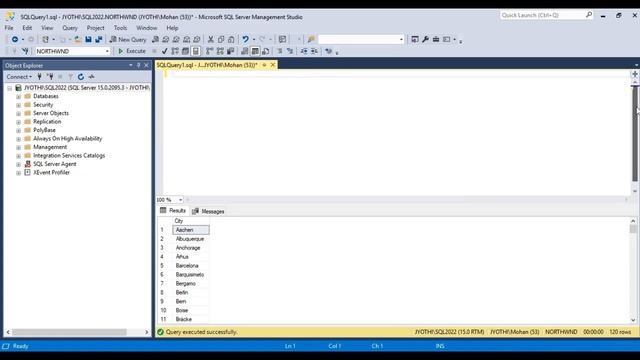The image size is (640, 360).
Task: Expand the Server Objects folder
Action: pyautogui.click(x=18, y=113)
